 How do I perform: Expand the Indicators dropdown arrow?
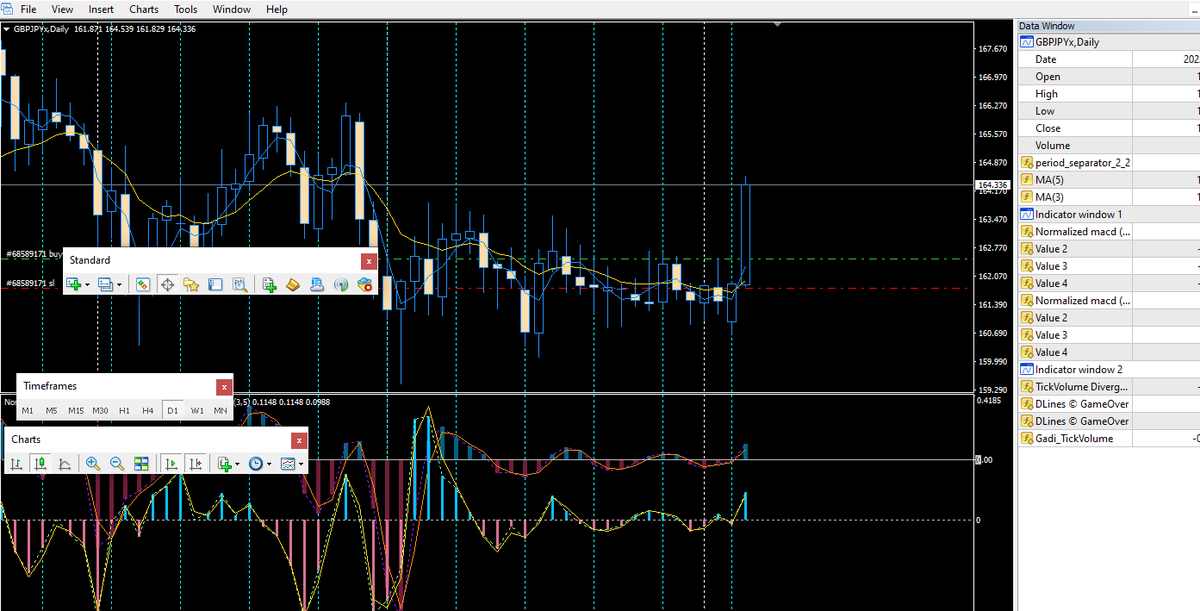238,465
